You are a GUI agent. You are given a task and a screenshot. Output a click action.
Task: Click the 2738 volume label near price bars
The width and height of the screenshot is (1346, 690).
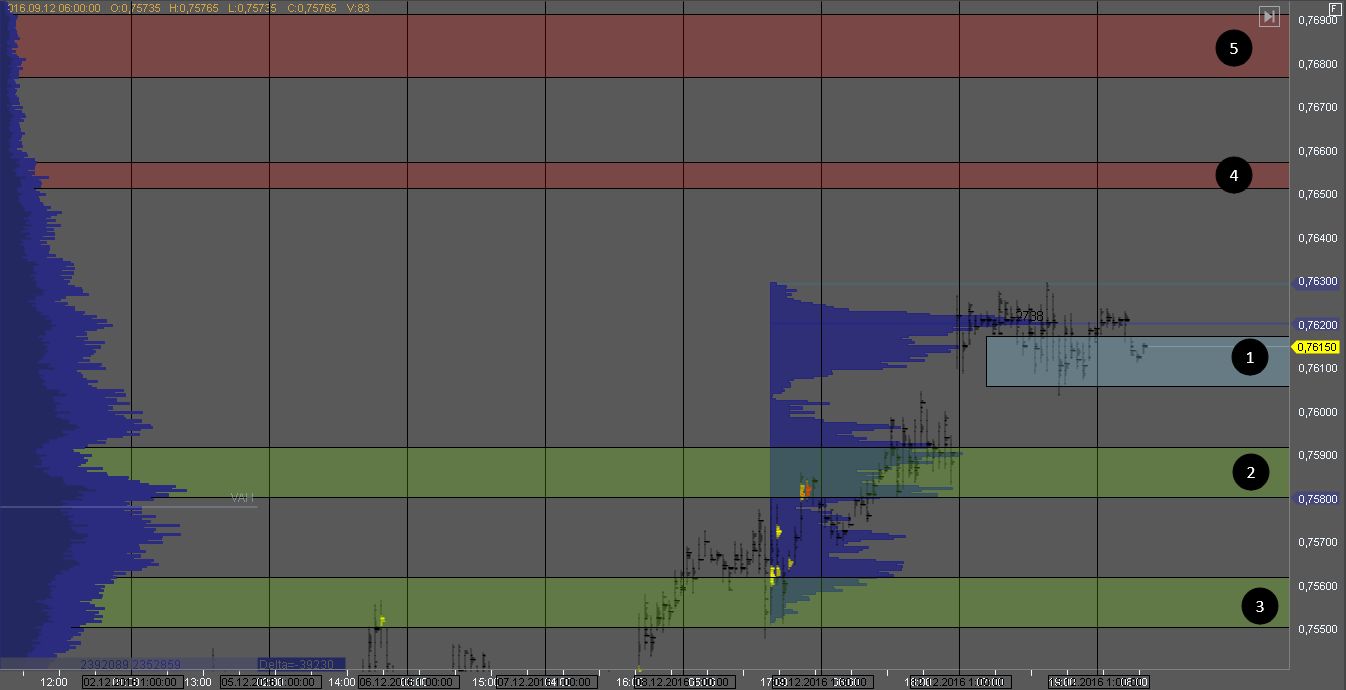pos(1029,316)
